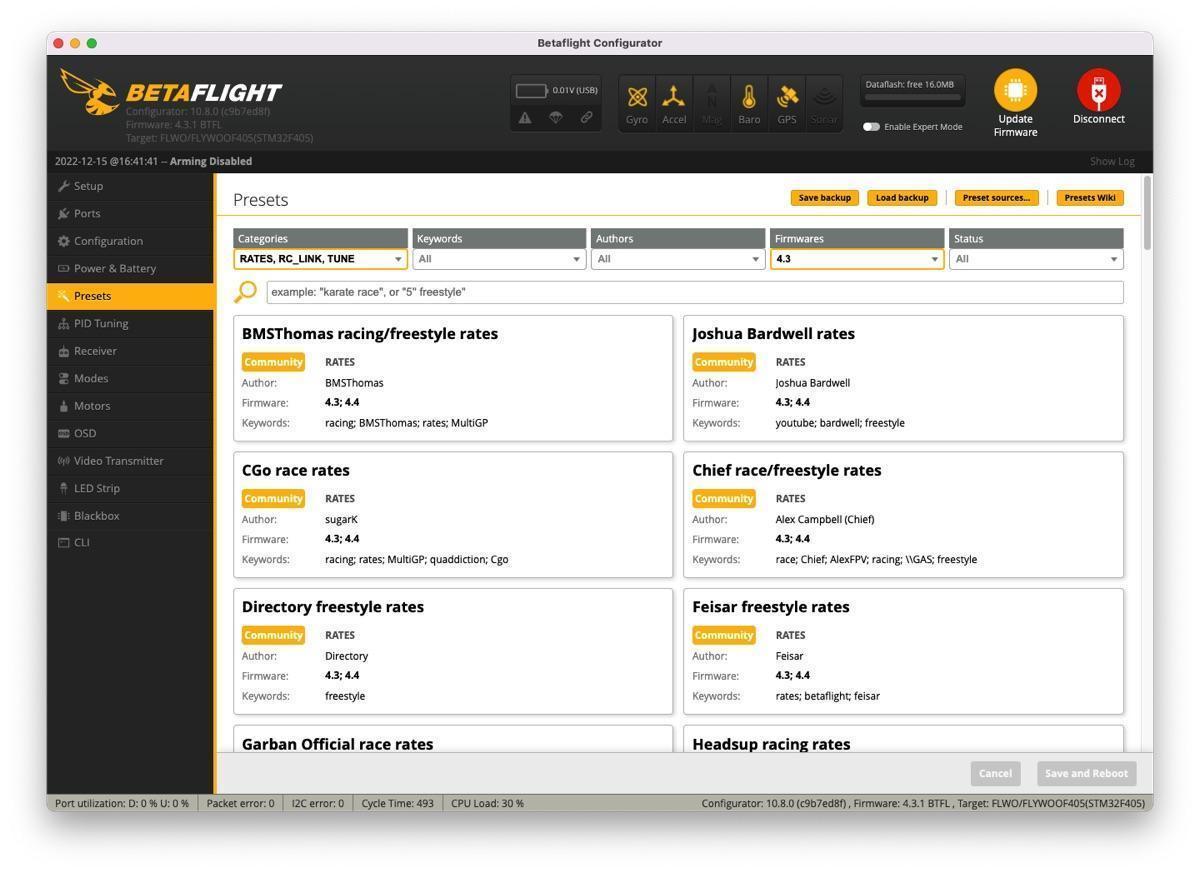Switch to the PID Tuning tab

tap(130, 323)
